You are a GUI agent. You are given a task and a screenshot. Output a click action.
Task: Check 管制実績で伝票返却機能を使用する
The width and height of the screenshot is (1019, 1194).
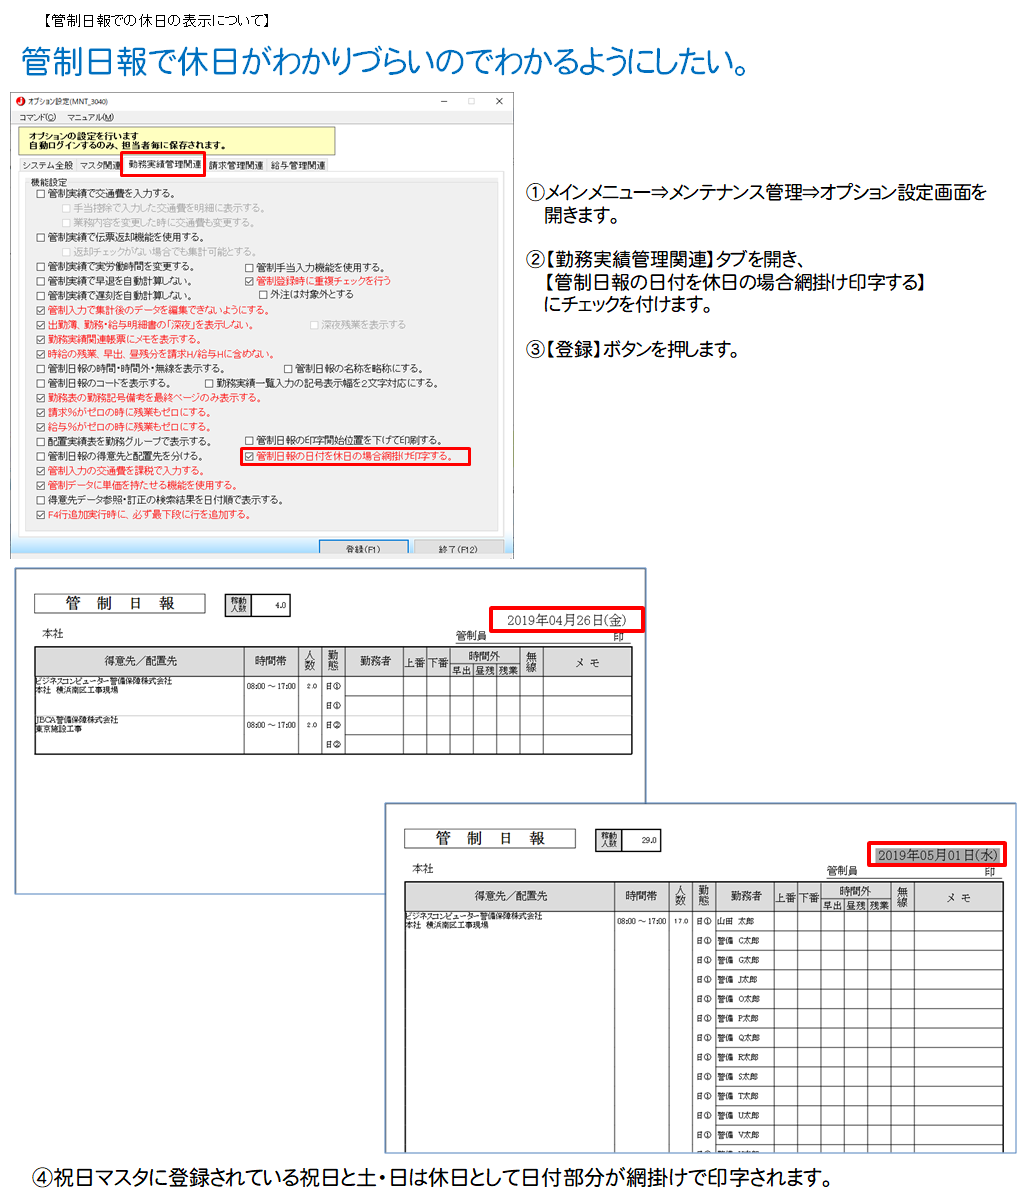(x=41, y=238)
